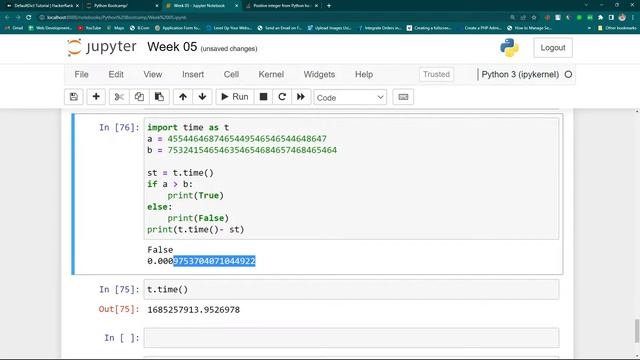This screenshot has width=640, height=360.
Task: Move selected cell down arrow
Action: coord(202,97)
